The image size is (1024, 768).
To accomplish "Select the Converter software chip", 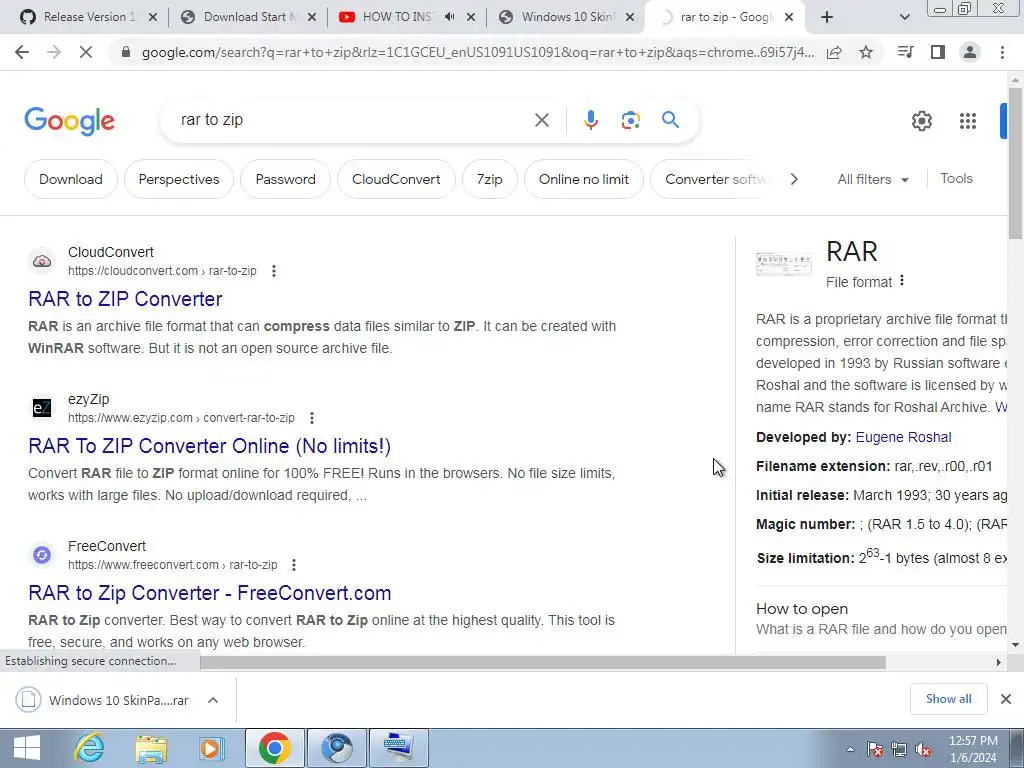I will [x=714, y=179].
